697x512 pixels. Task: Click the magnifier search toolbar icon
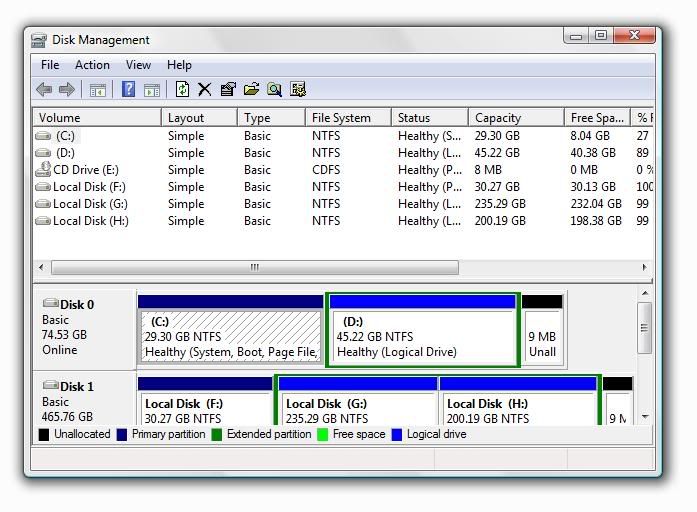coord(274,90)
